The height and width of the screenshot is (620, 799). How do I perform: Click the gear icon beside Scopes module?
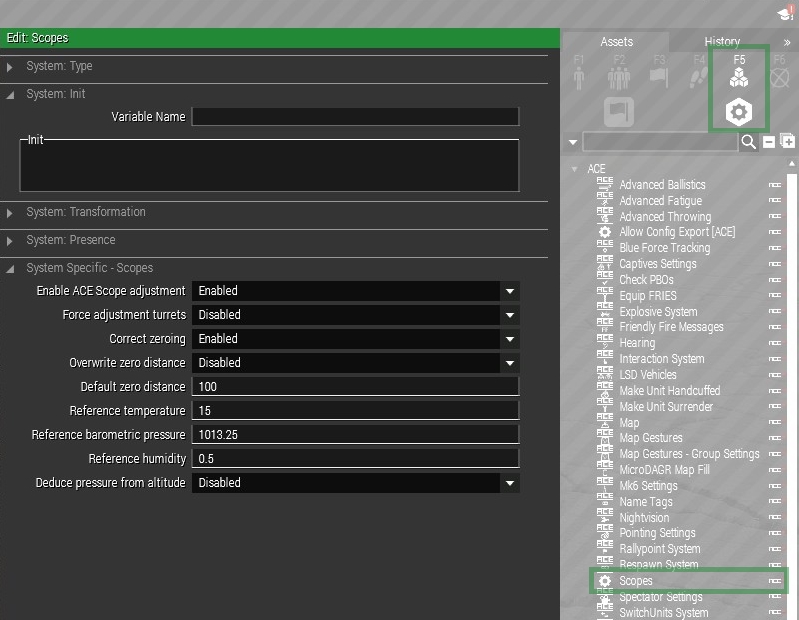tap(605, 581)
